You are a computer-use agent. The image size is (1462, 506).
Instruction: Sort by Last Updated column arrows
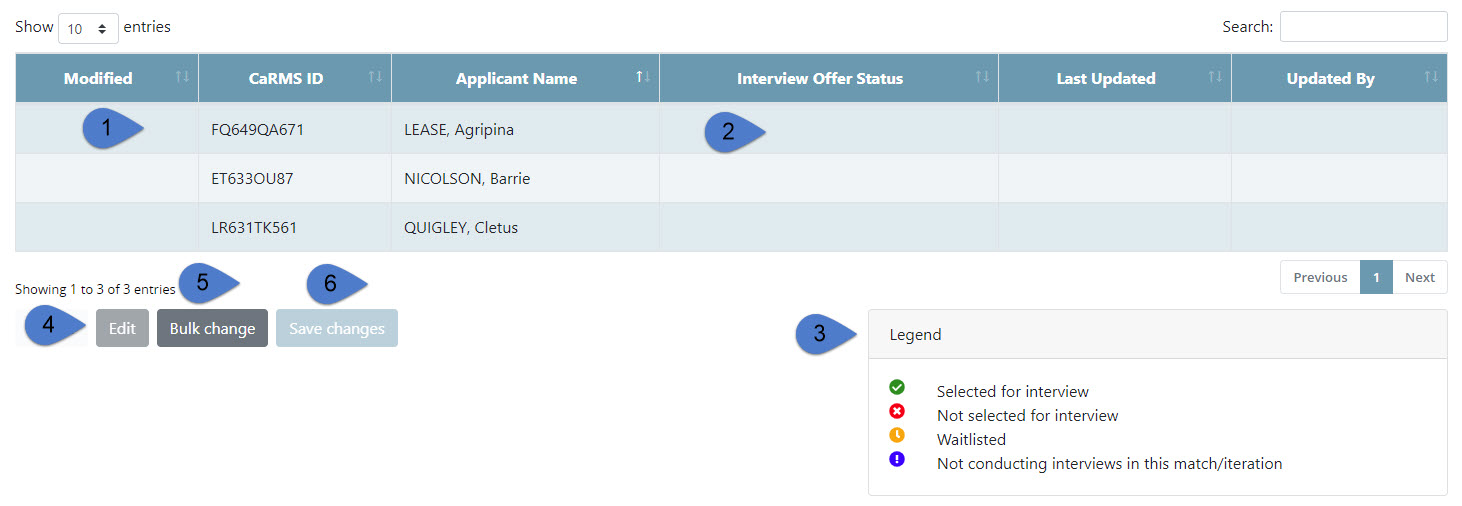[1215, 78]
